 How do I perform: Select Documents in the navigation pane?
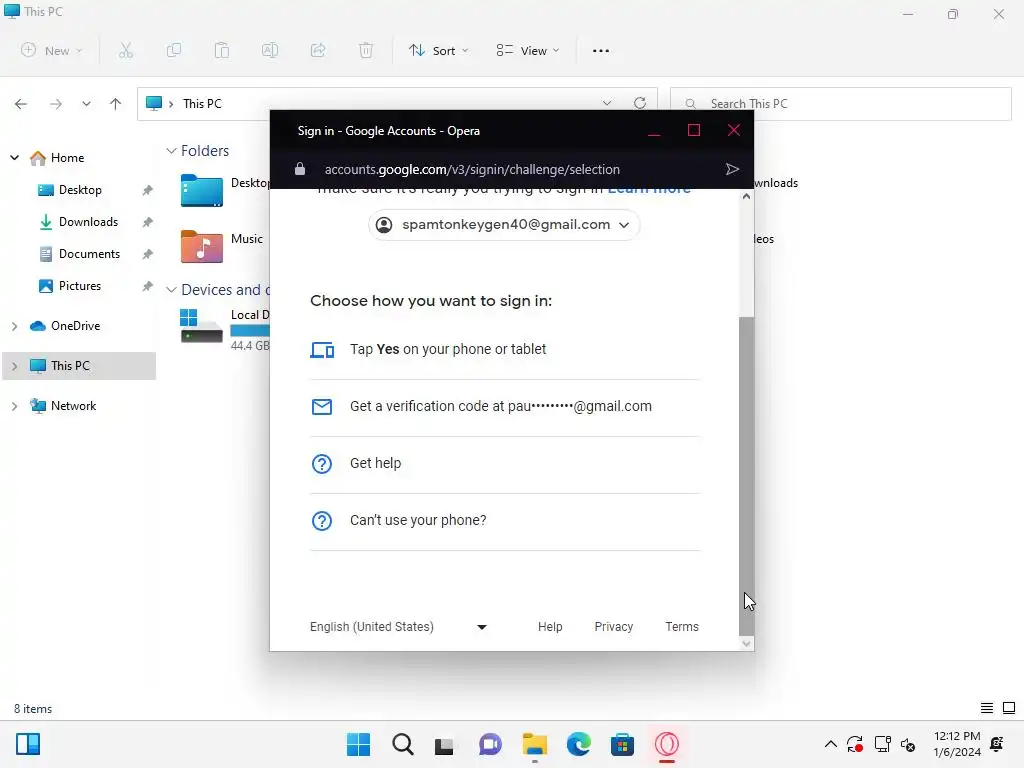click(89, 254)
